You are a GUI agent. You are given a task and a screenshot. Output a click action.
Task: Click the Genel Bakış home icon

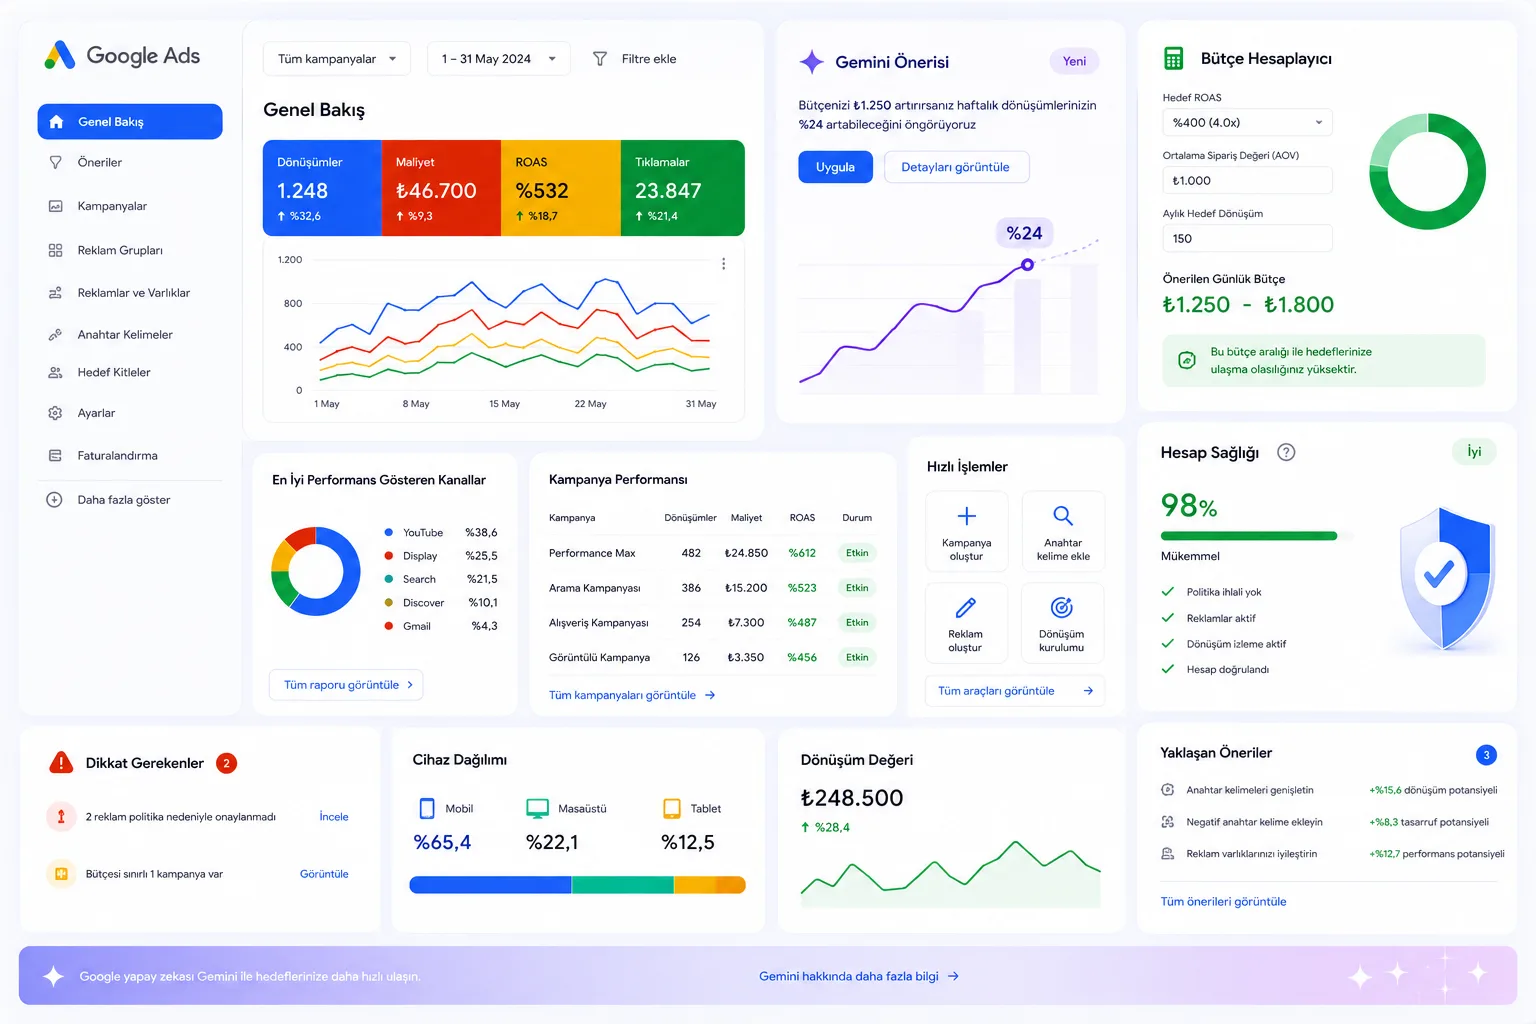(x=56, y=122)
